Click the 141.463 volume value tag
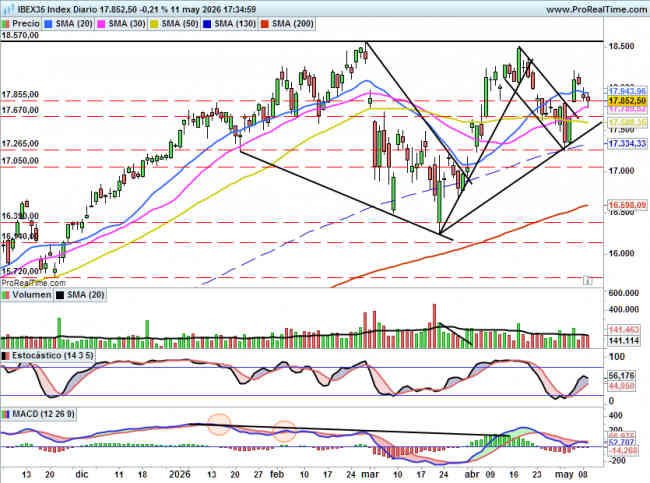650x483 pixels. tap(624, 330)
